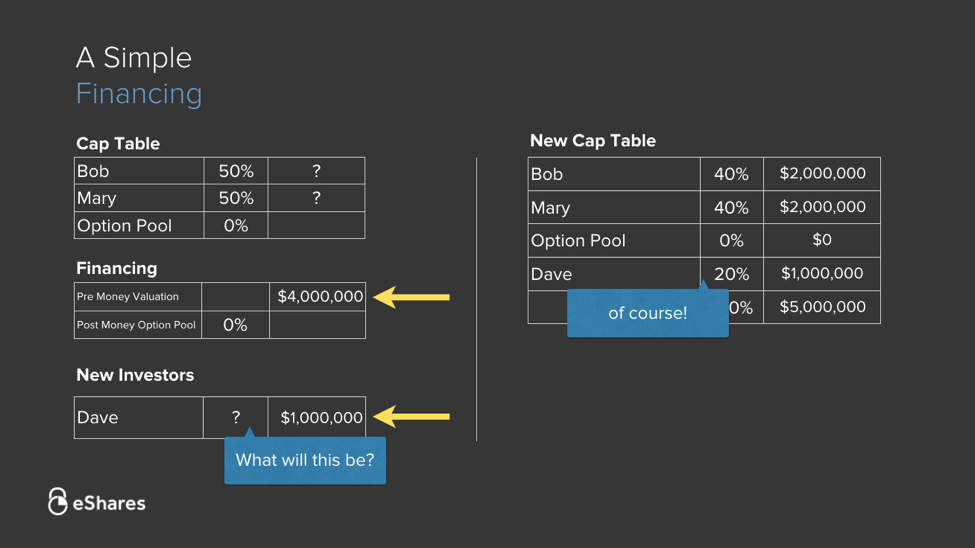This screenshot has height=548, width=975.
Task: Click Bob's question mark value cell
Action: 316,171
